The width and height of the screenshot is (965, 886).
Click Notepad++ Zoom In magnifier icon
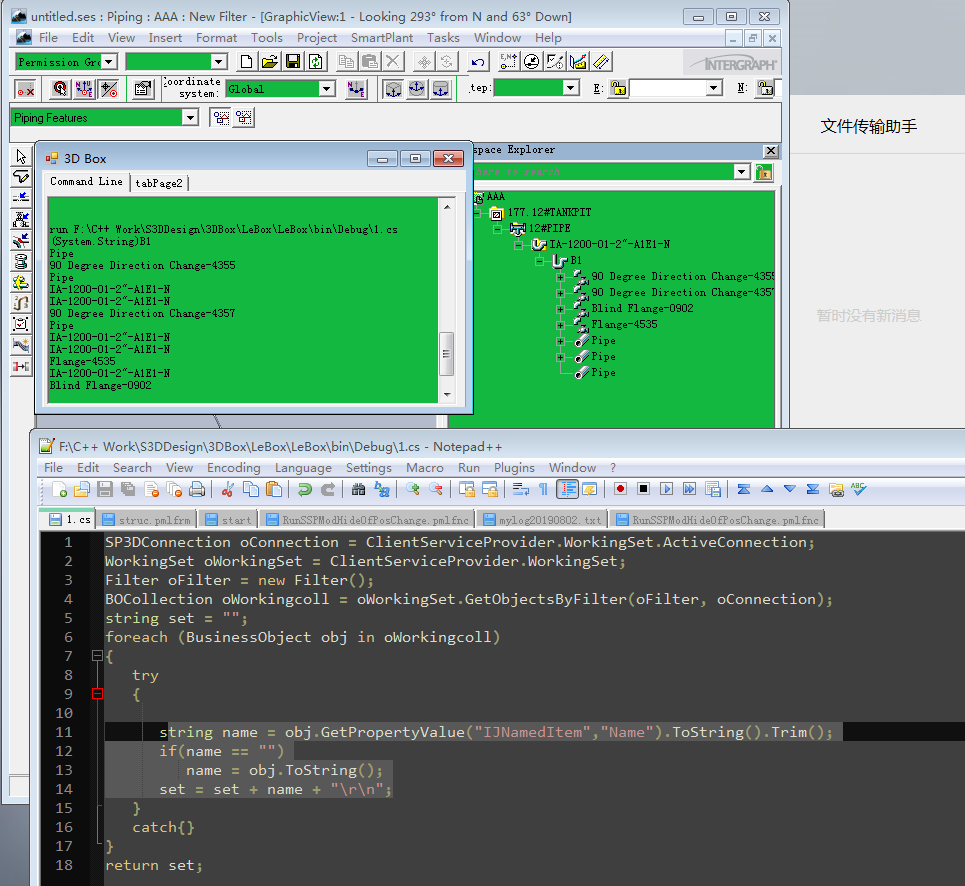coord(412,489)
